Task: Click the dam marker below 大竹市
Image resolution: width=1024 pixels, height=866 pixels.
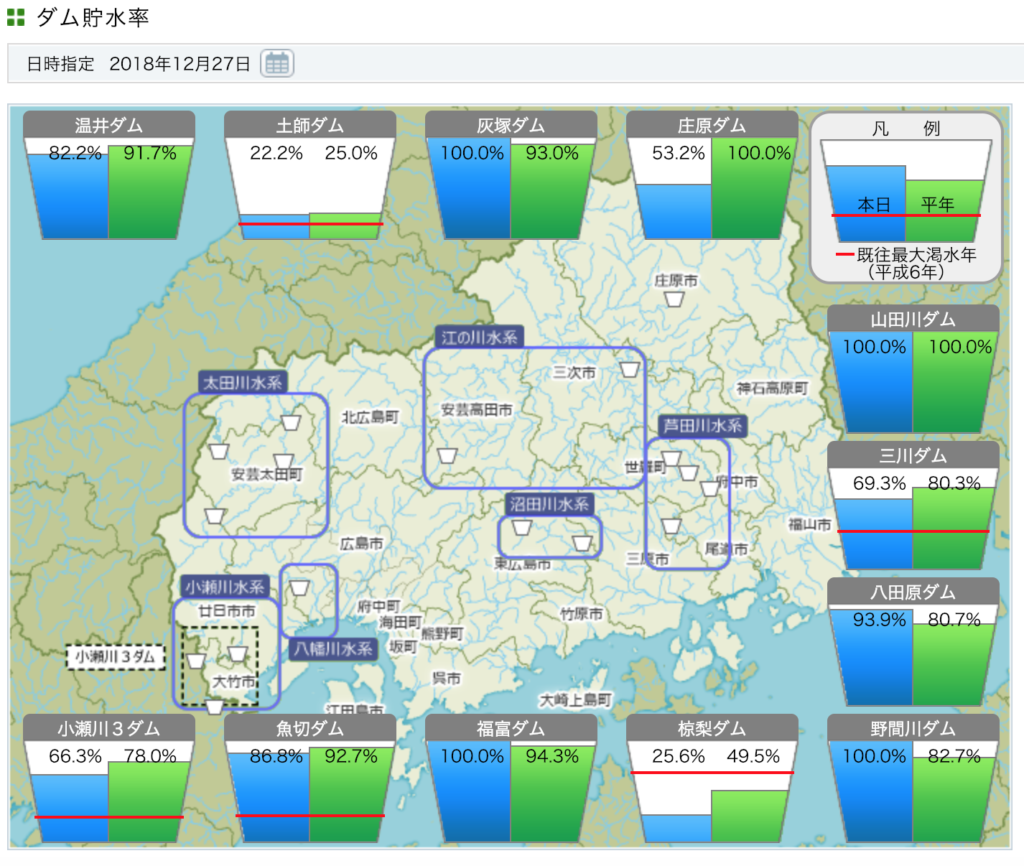Action: pos(214,706)
